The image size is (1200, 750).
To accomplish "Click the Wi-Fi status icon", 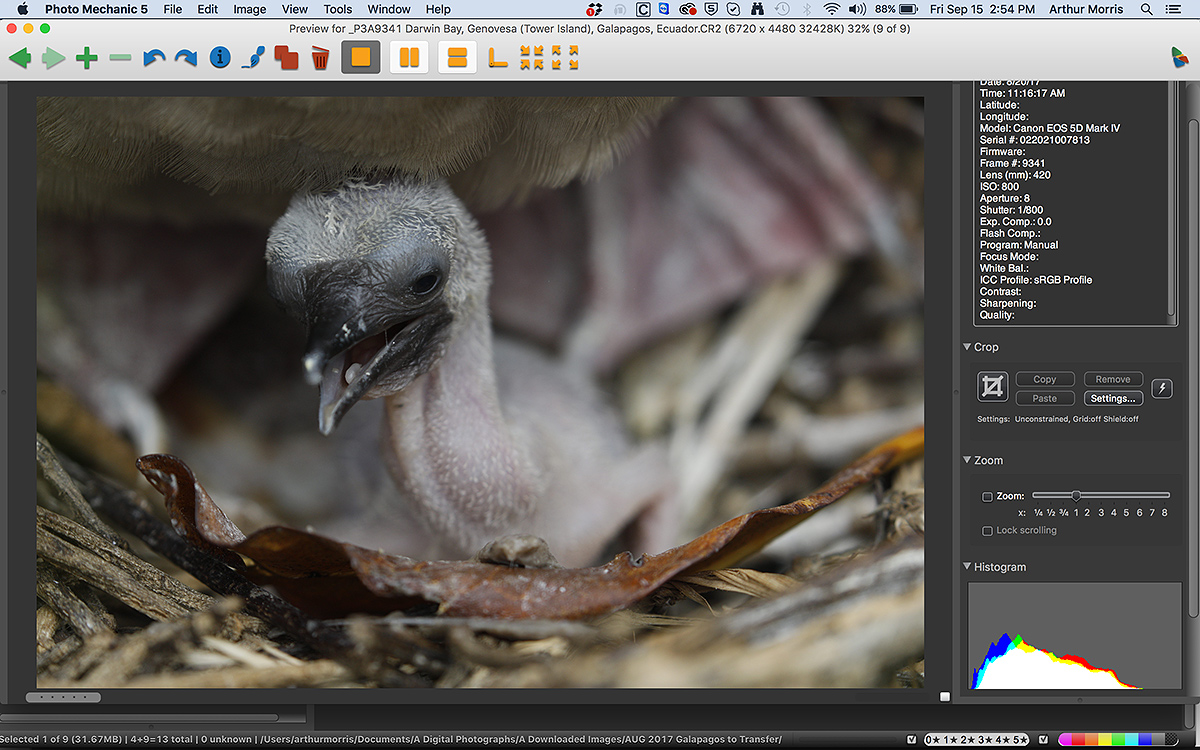I will (831, 9).
